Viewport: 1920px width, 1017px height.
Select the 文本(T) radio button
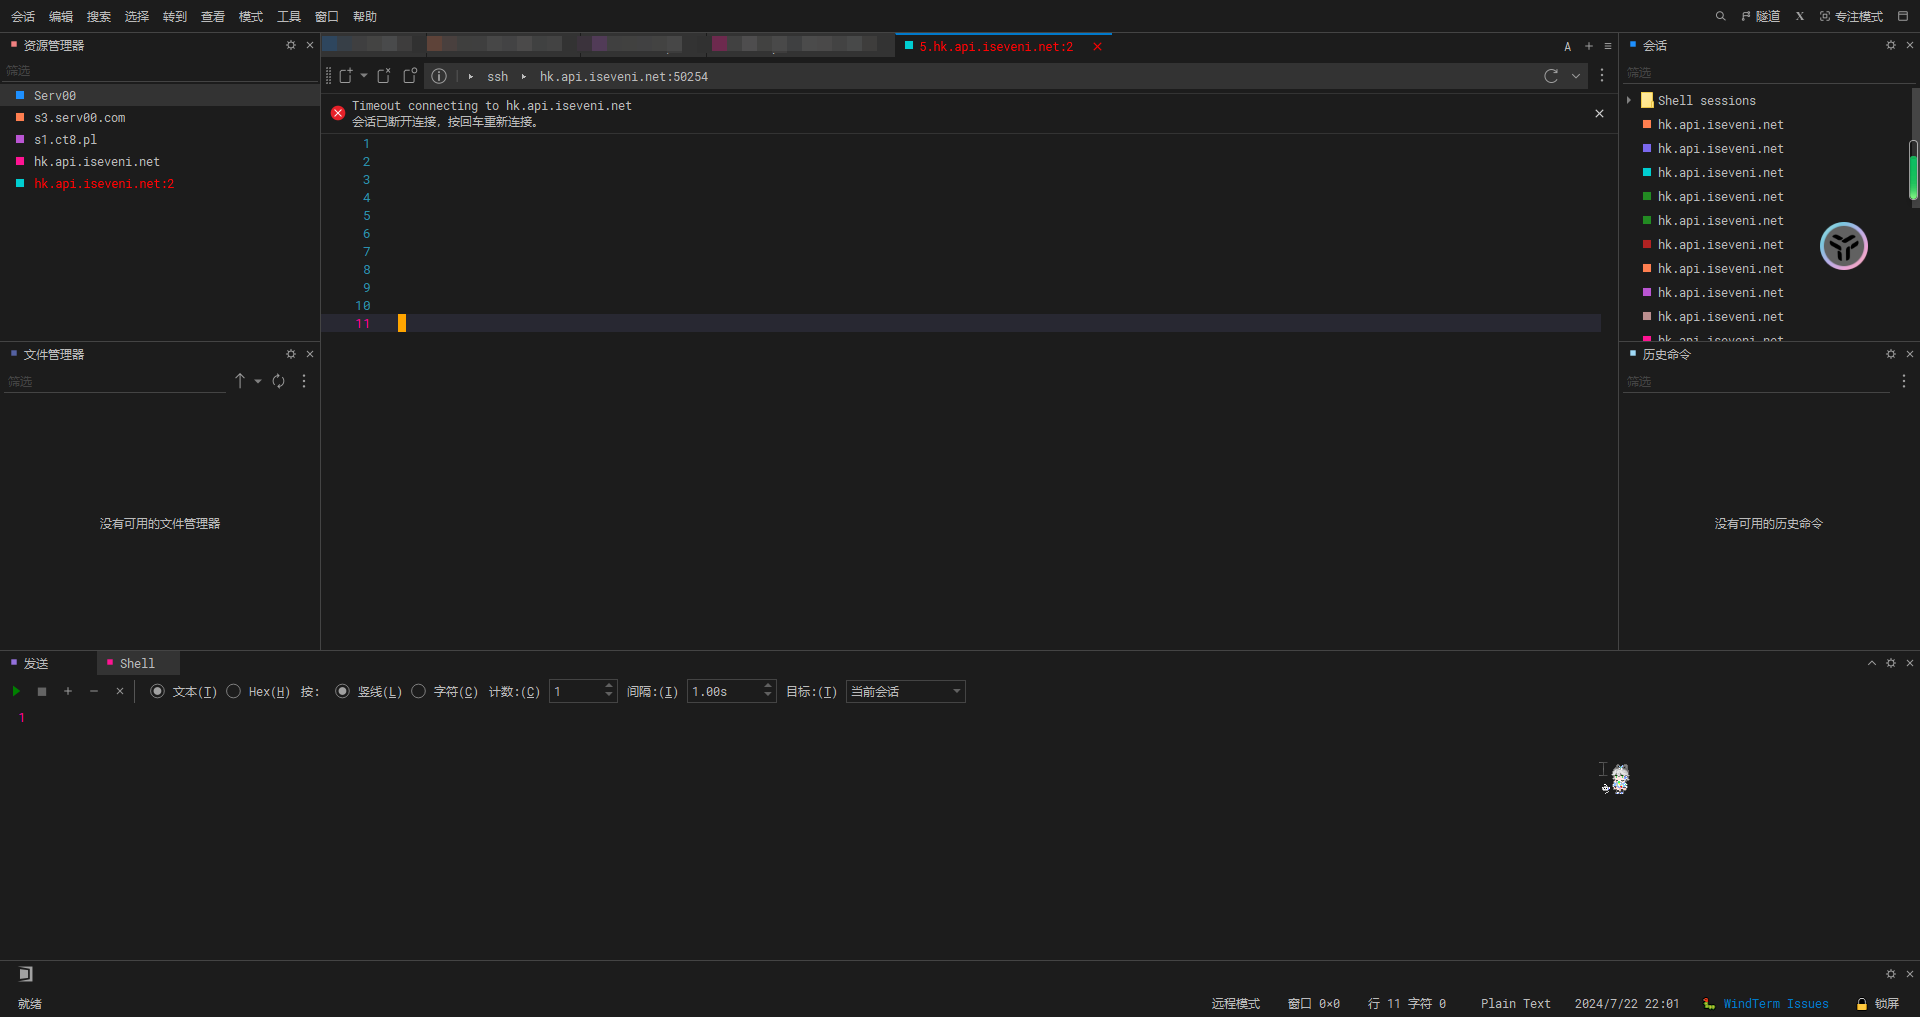(157, 691)
